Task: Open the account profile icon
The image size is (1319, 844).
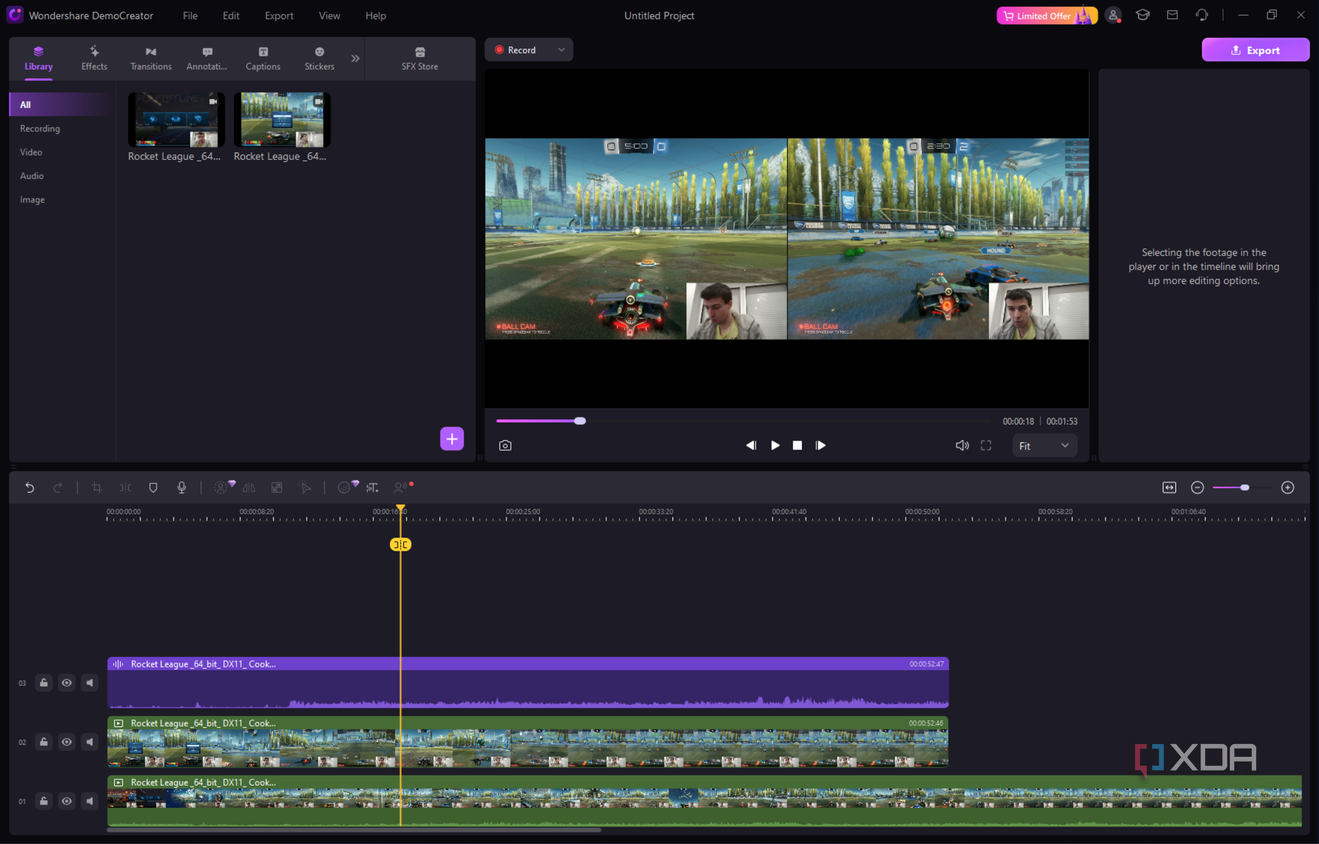Action: (x=1113, y=16)
